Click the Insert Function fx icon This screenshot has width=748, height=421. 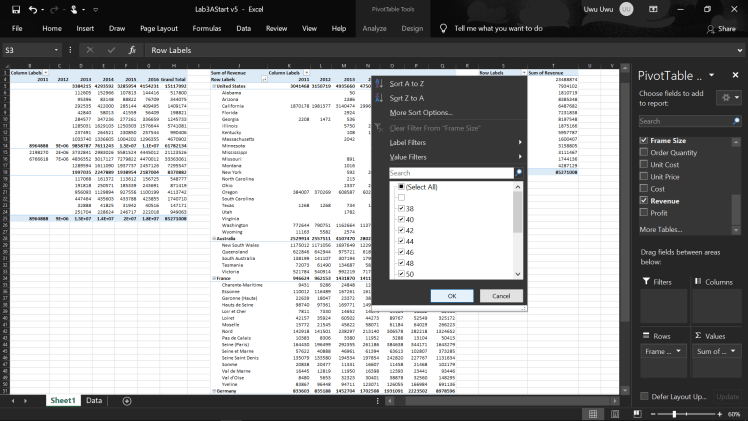point(132,49)
